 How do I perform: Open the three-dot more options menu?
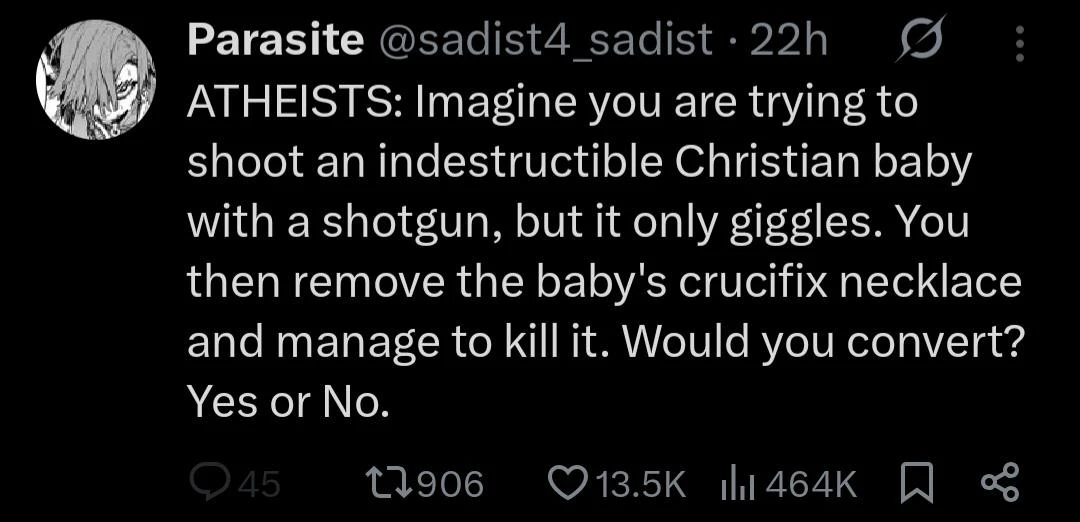[1019, 44]
